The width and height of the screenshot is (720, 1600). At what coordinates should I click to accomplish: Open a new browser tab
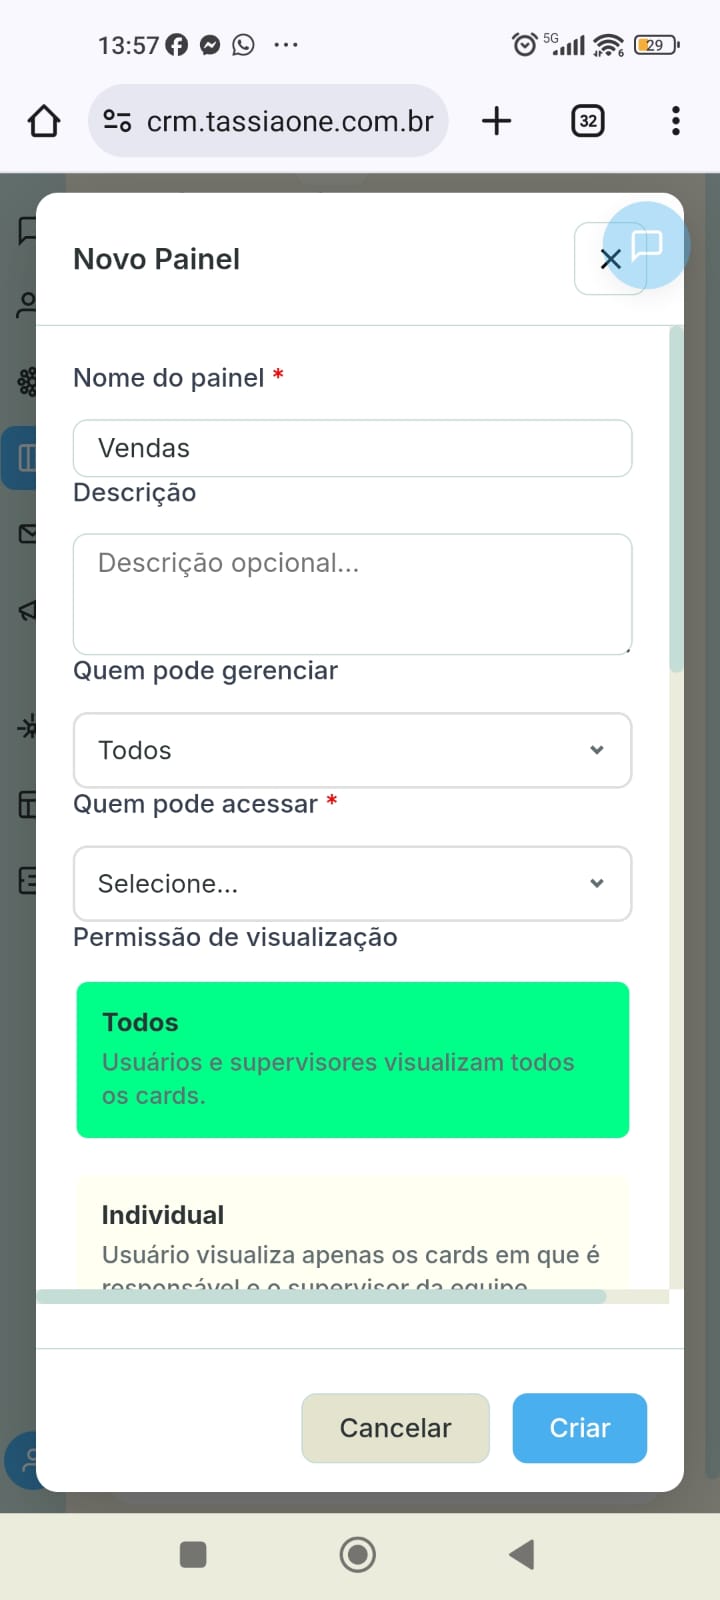[x=496, y=121]
